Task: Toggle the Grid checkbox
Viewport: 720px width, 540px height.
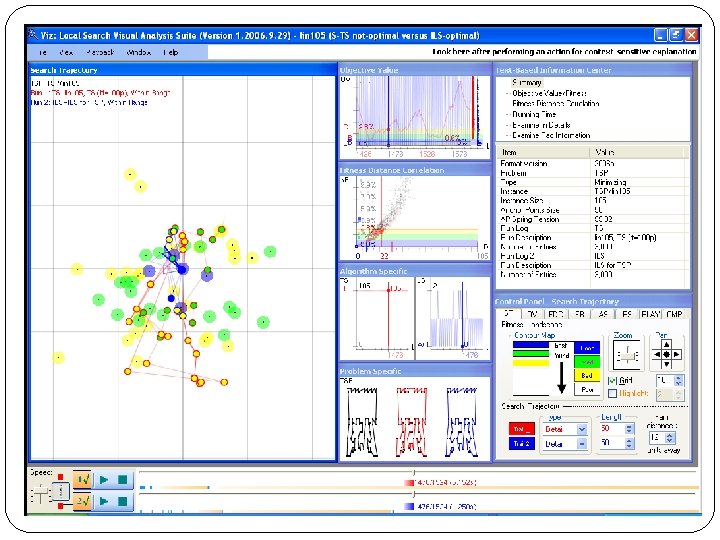Action: pos(612,381)
